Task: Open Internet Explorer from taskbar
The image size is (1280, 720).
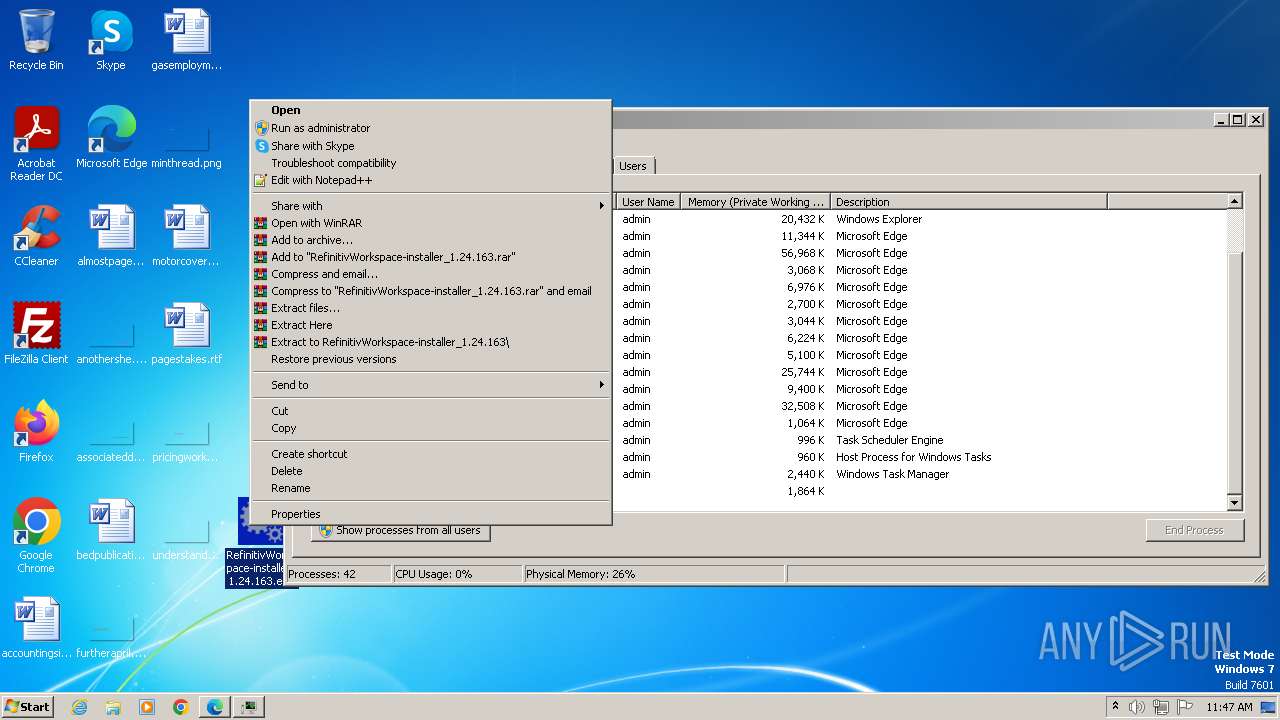Action: (79, 707)
